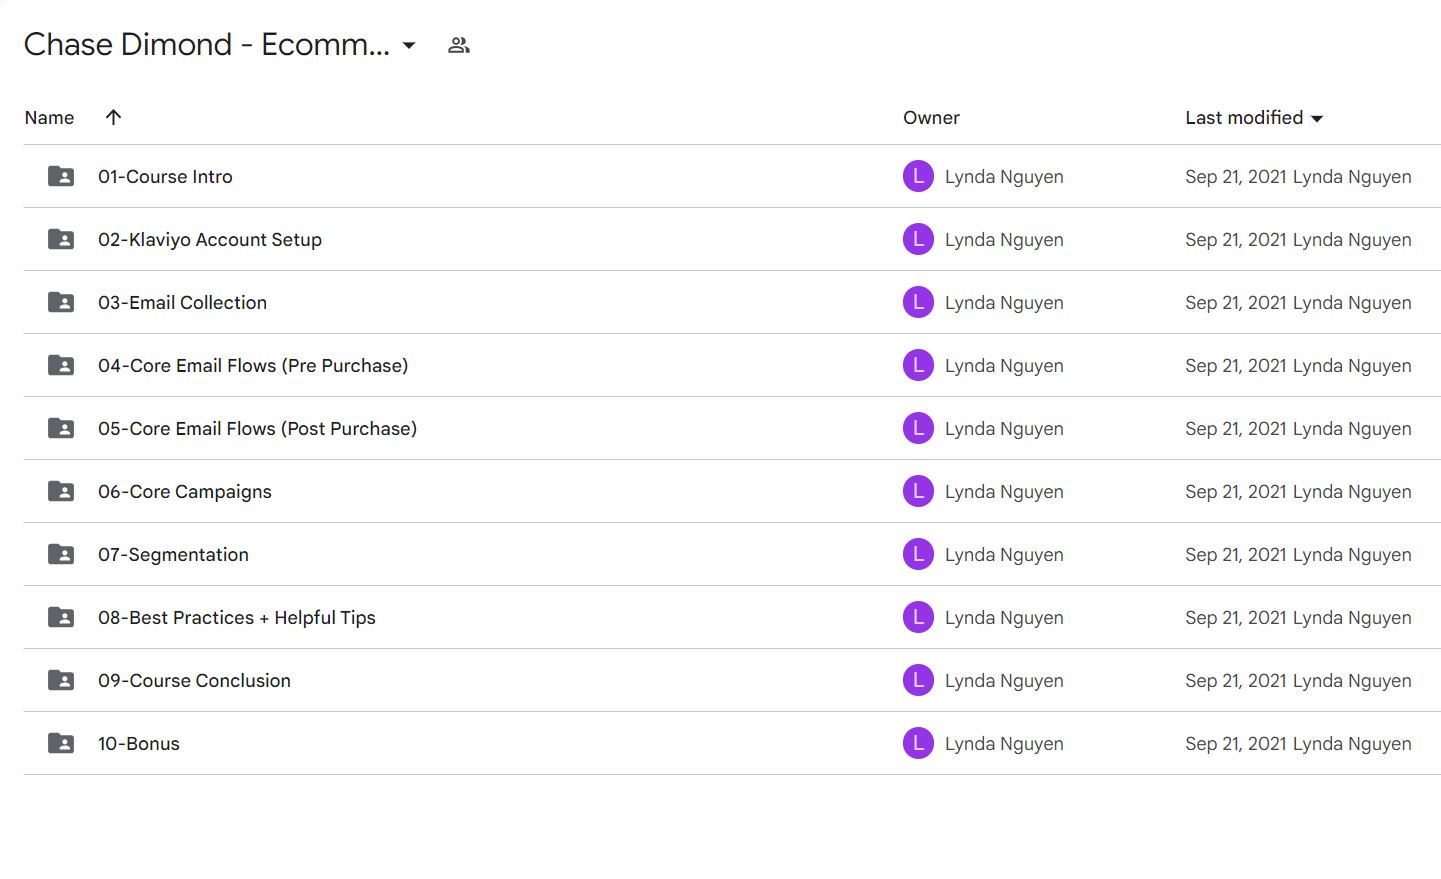The width and height of the screenshot is (1441, 879).
Task: Select the 06-Core Campaigns folder name
Action: click(185, 492)
